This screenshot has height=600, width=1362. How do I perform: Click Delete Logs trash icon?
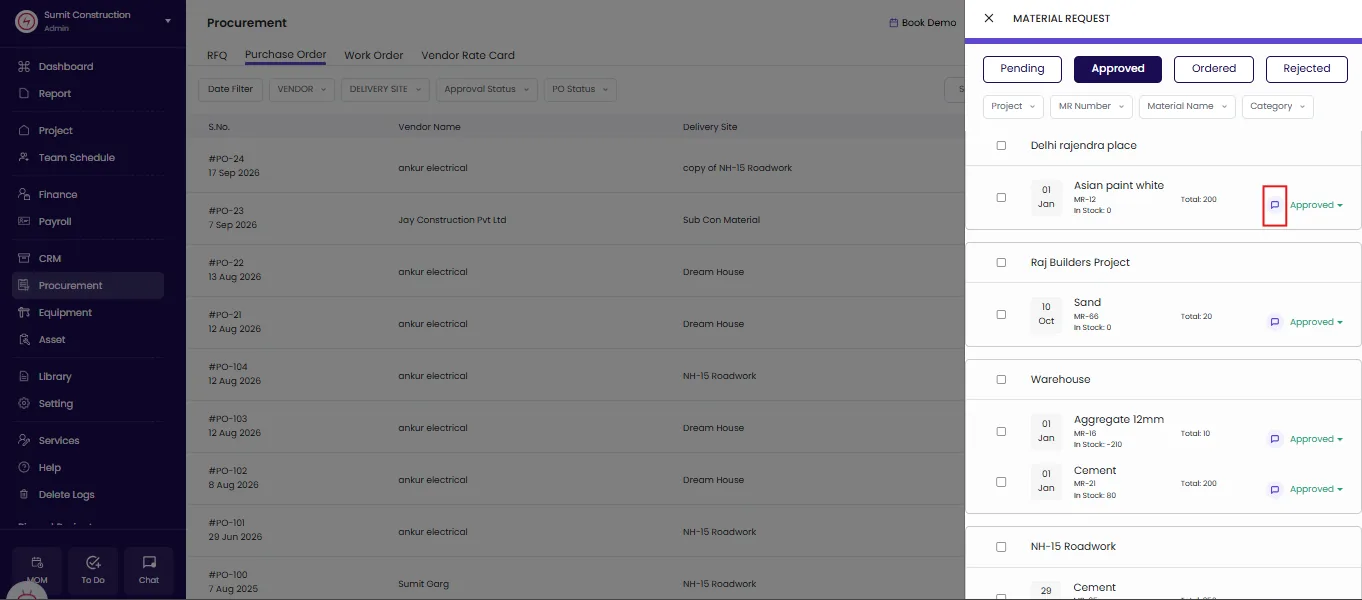[x=25, y=495]
